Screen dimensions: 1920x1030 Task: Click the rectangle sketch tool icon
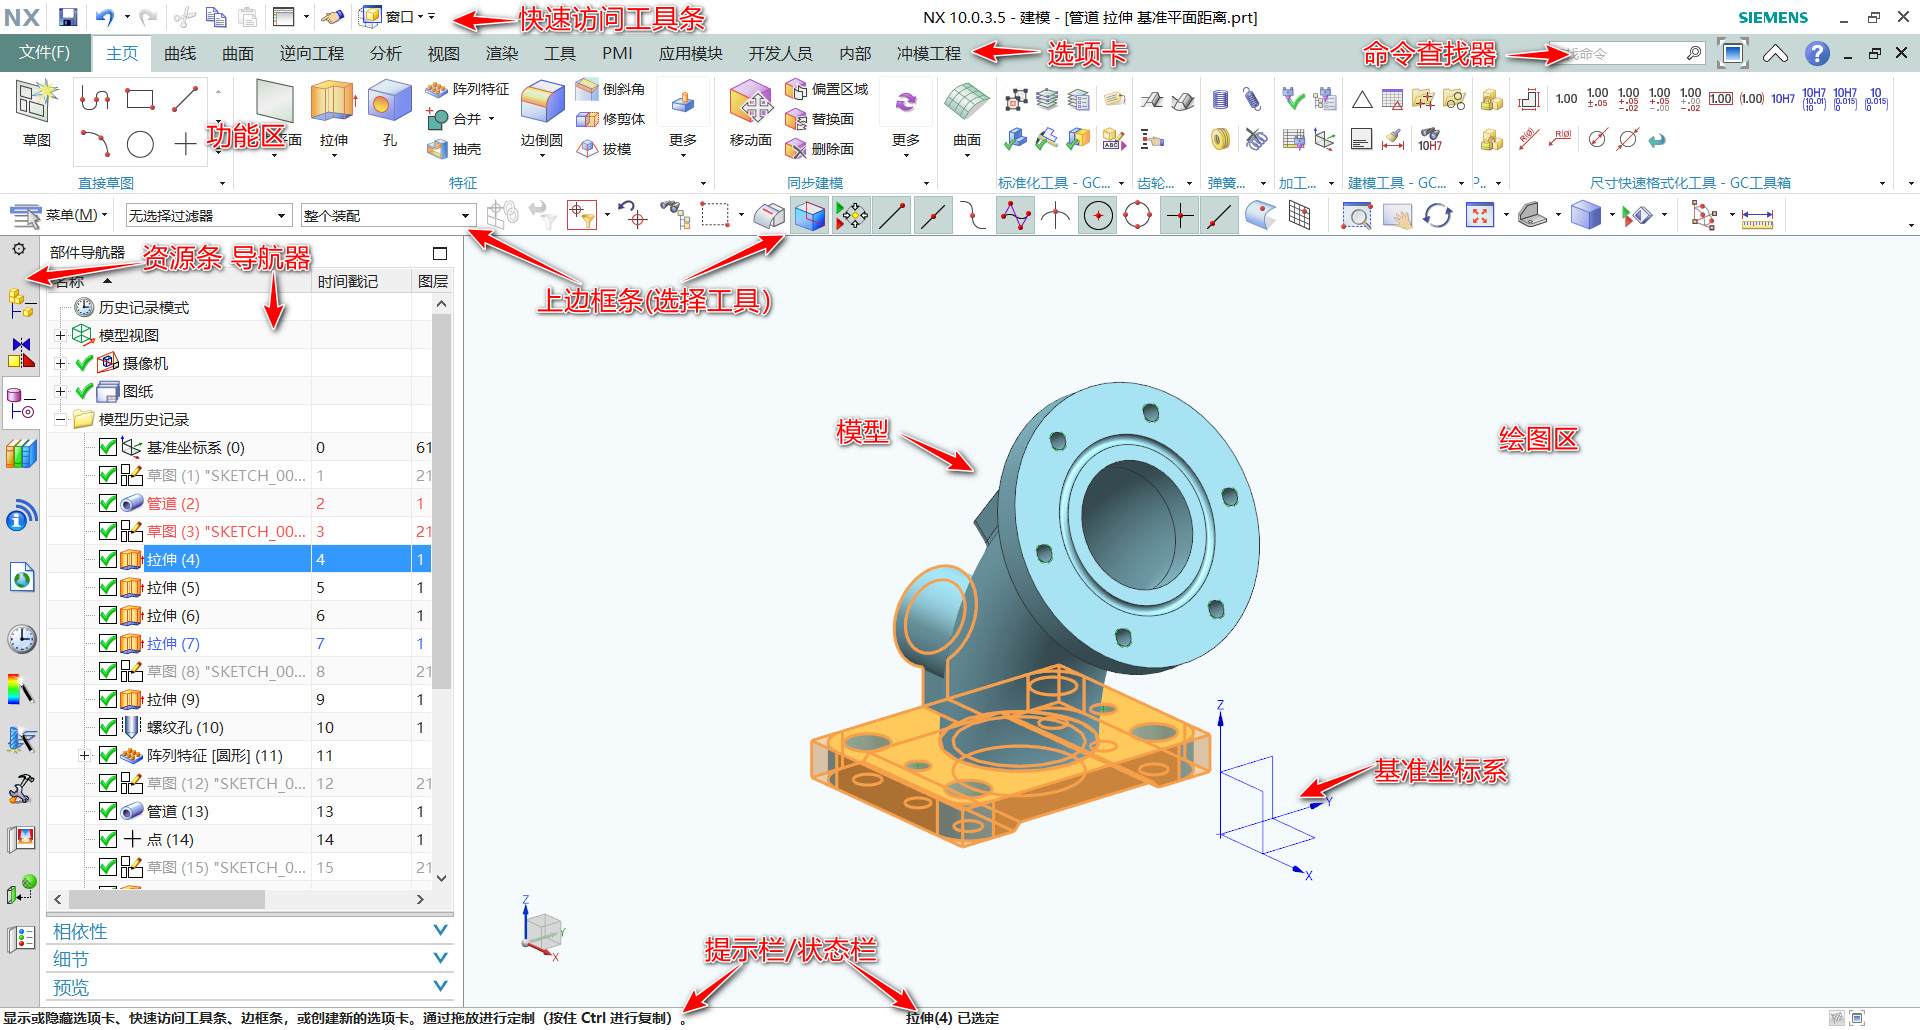point(140,99)
